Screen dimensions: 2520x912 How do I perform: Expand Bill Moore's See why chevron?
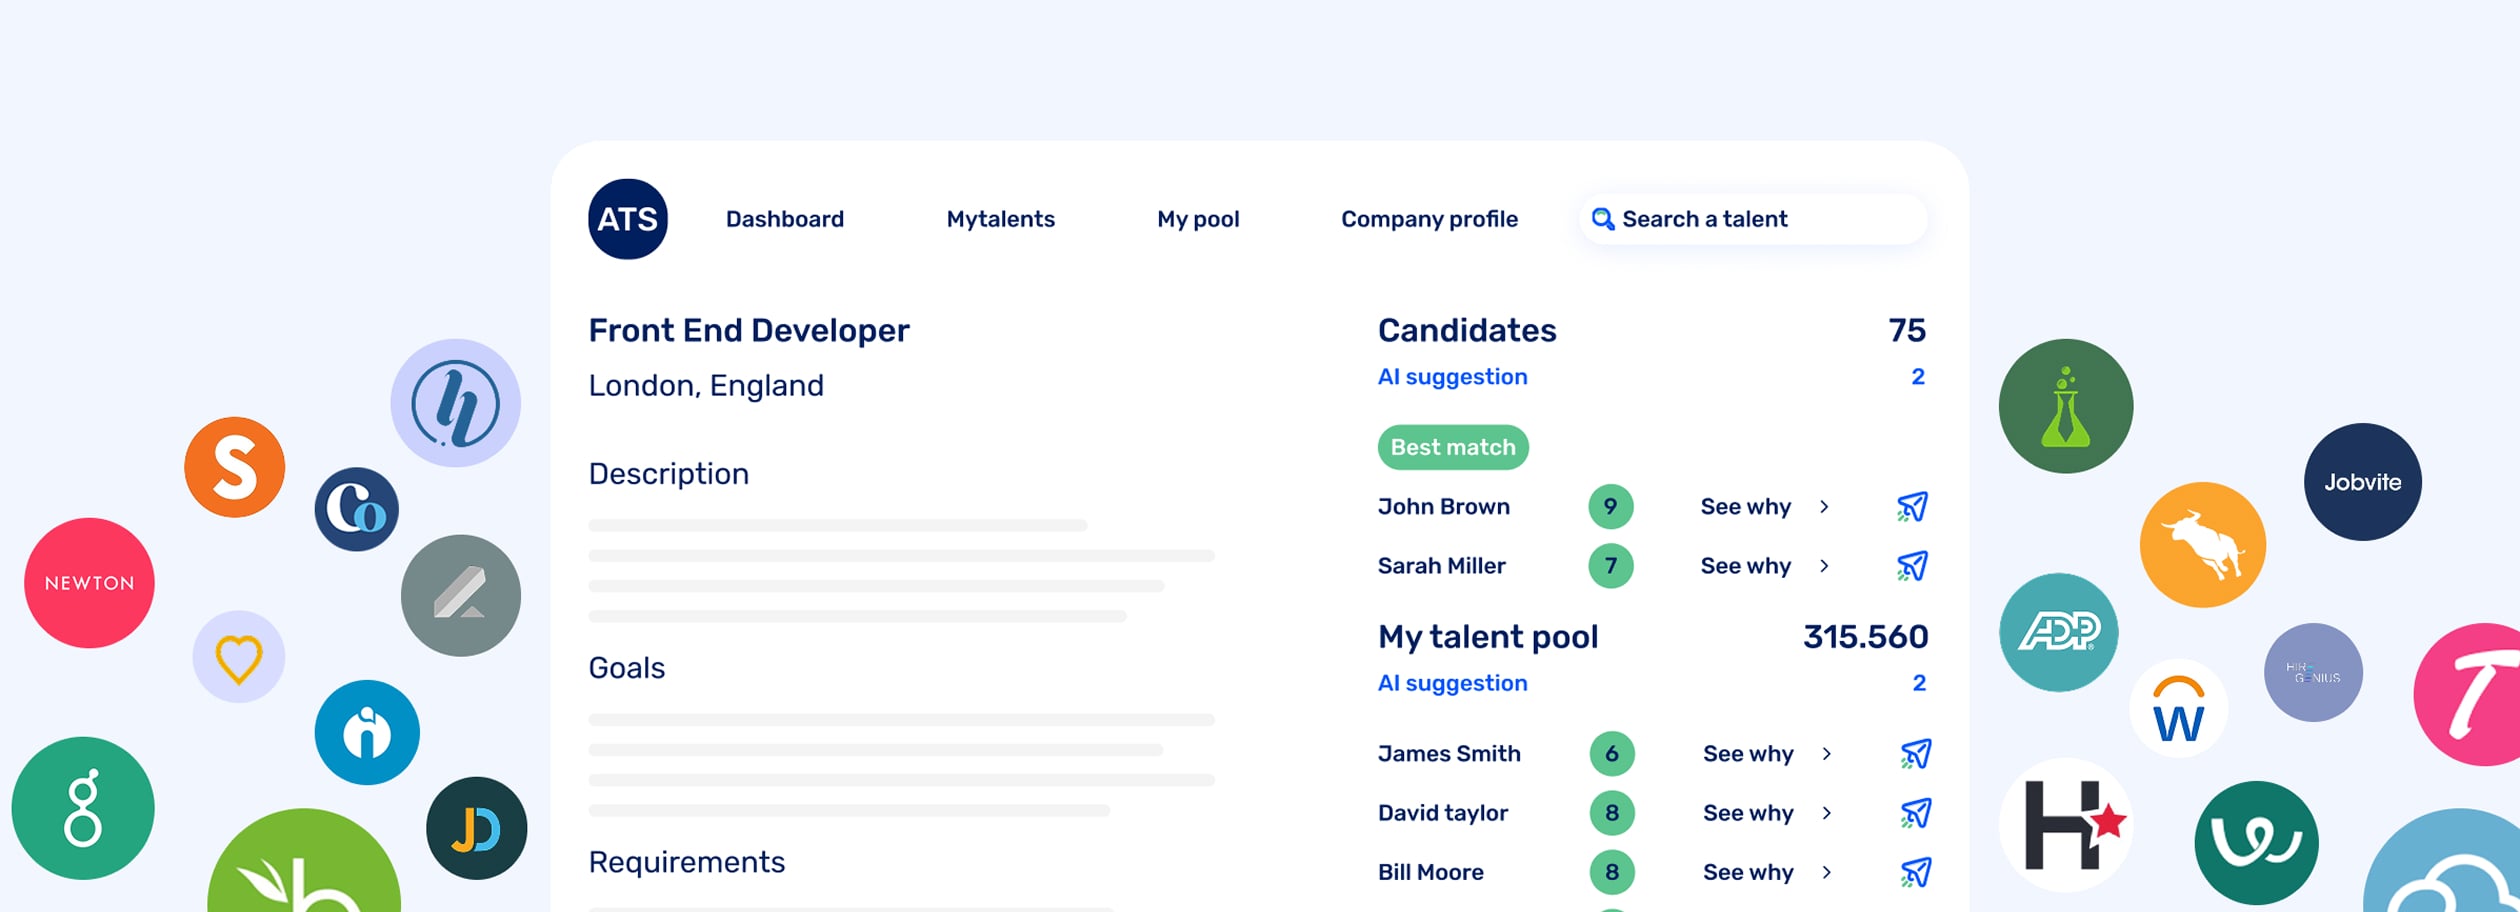[x=1827, y=872]
